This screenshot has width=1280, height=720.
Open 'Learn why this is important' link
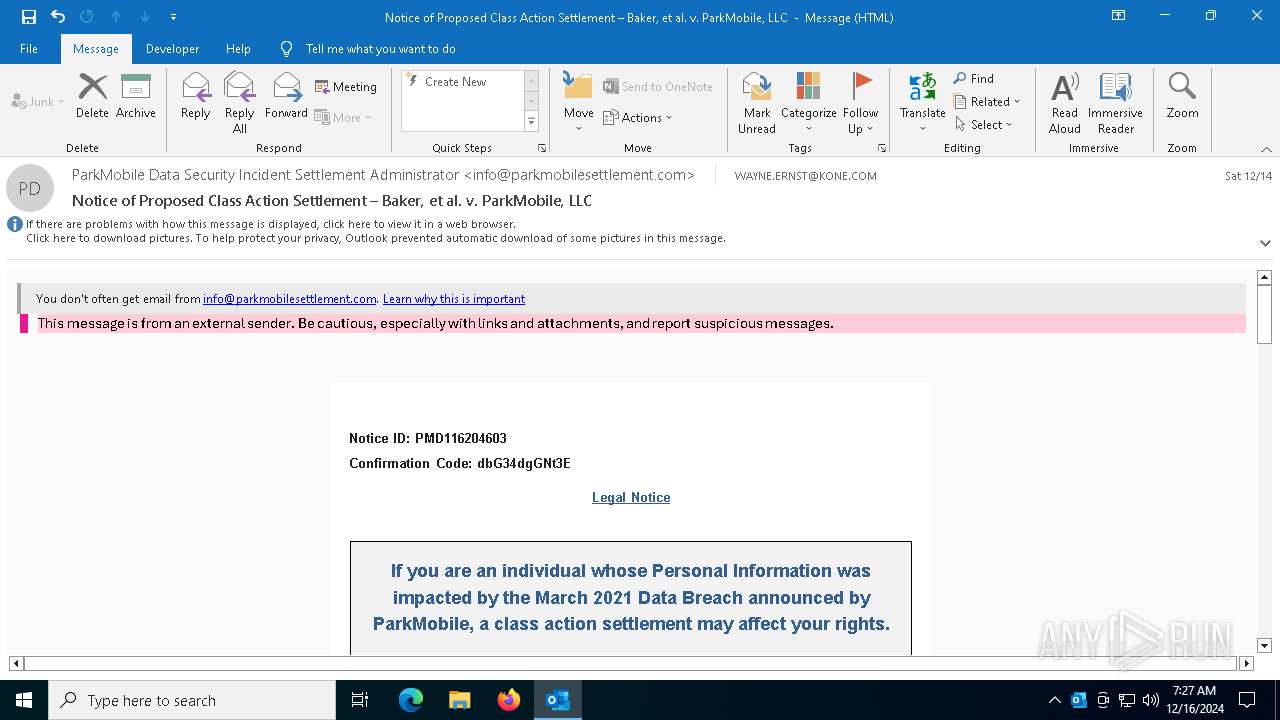click(454, 299)
